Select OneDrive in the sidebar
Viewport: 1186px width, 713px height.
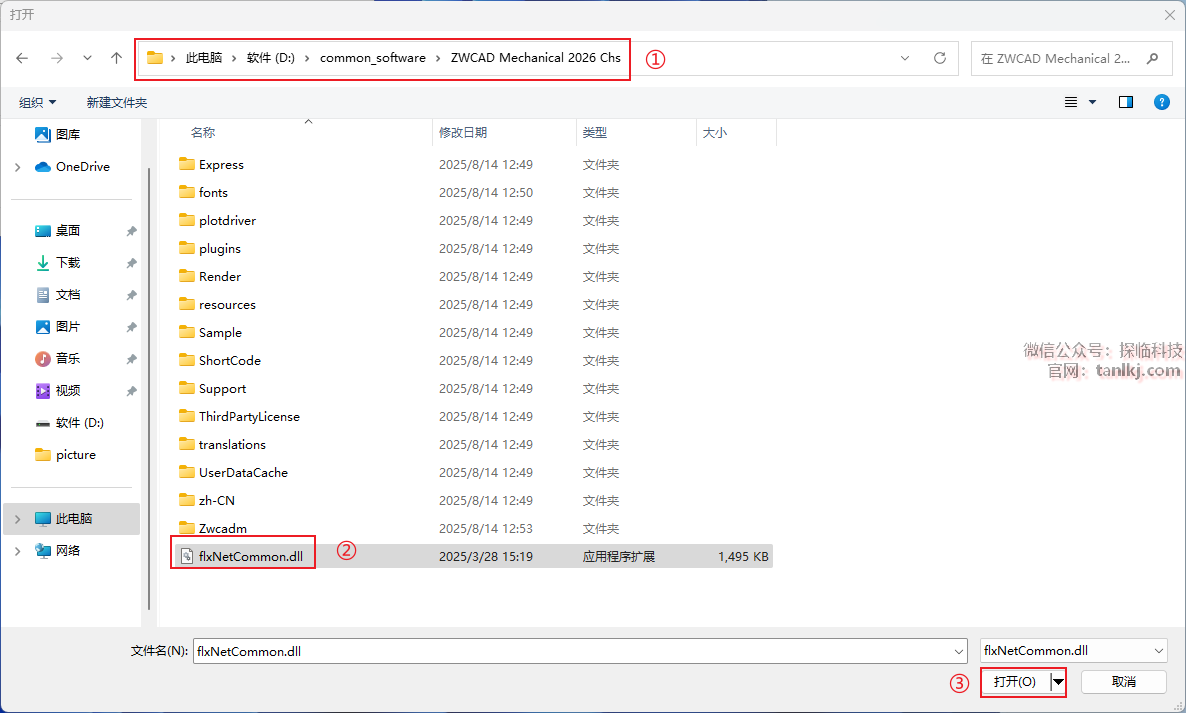[73, 166]
